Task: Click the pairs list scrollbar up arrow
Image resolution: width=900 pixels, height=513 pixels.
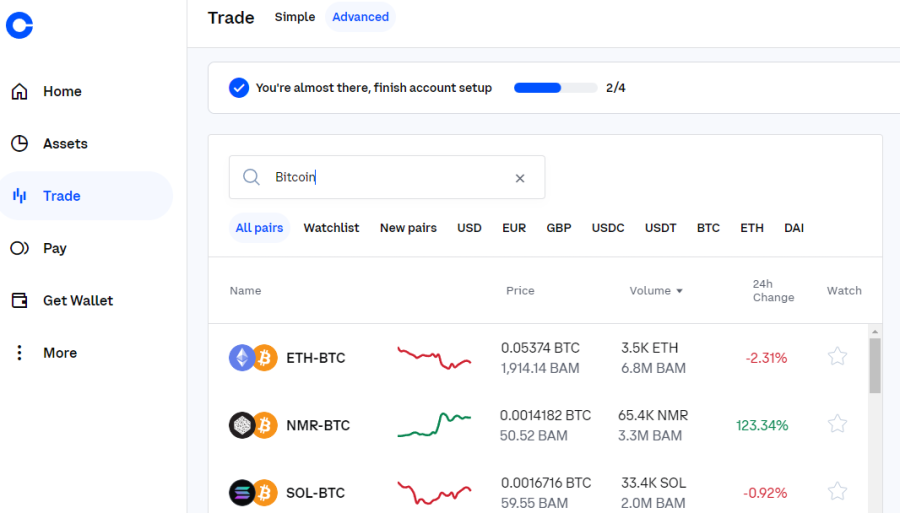Action: point(875,331)
